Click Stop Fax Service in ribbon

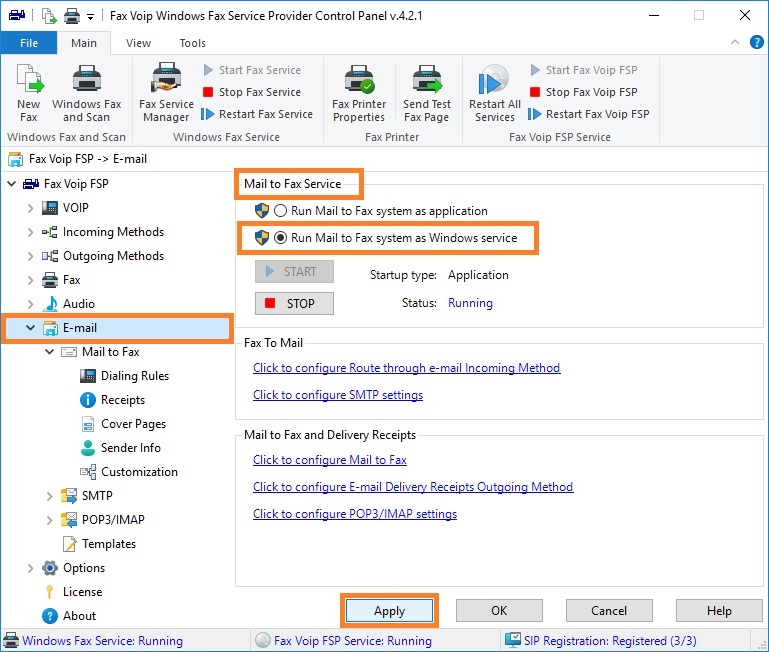[x=252, y=92]
